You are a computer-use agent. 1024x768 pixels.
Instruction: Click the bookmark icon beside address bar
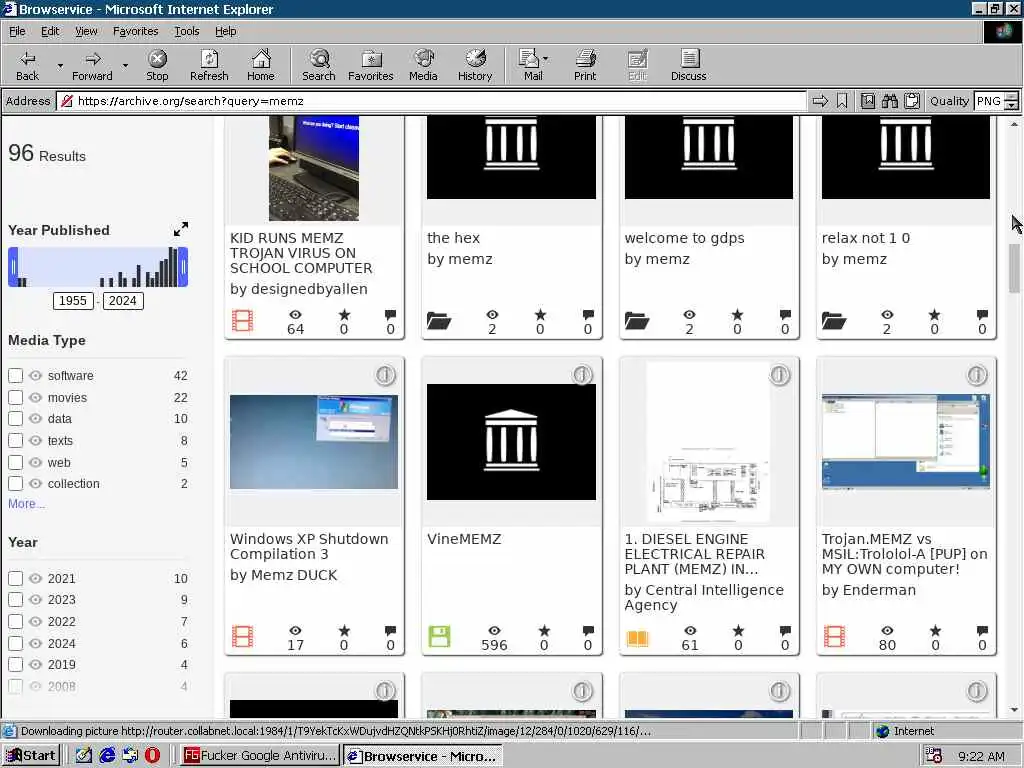click(x=842, y=101)
